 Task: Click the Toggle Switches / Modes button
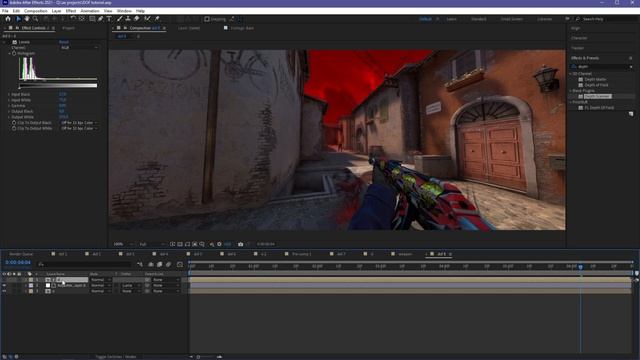click(116, 357)
